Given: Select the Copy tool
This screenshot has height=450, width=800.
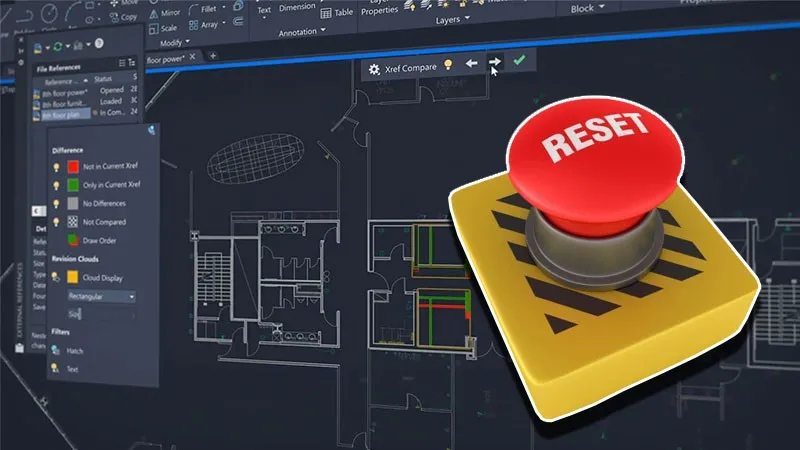Looking at the screenshot, I should point(123,17).
